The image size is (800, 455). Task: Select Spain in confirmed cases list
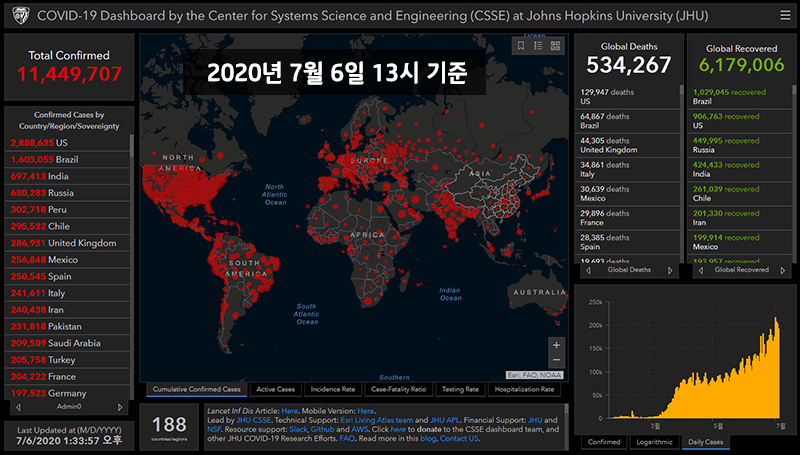[x=67, y=276]
